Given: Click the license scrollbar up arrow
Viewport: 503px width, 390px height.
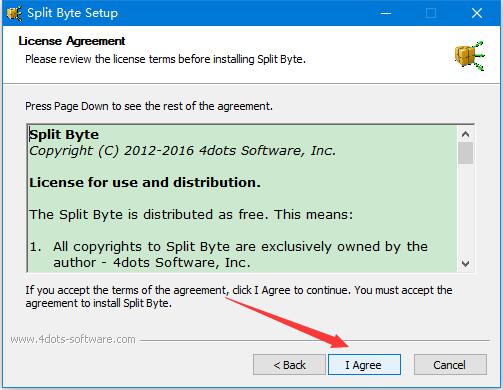Looking at the screenshot, I should coord(465,134).
